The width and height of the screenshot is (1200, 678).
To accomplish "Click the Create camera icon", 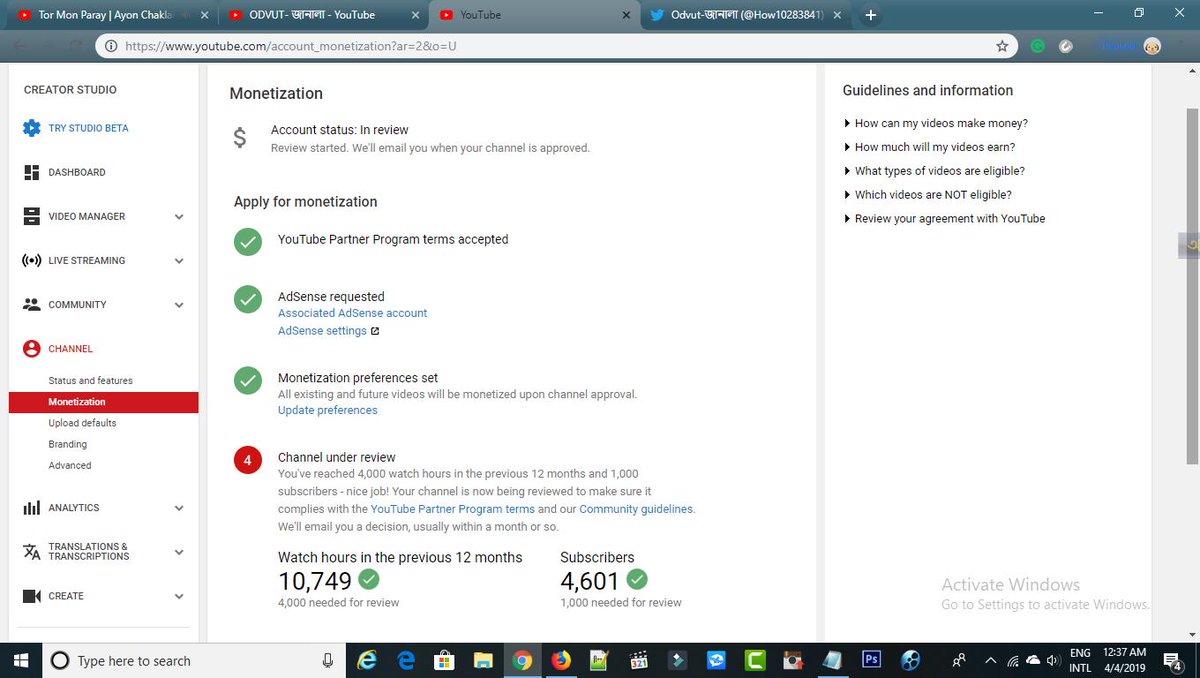I will [x=31, y=596].
